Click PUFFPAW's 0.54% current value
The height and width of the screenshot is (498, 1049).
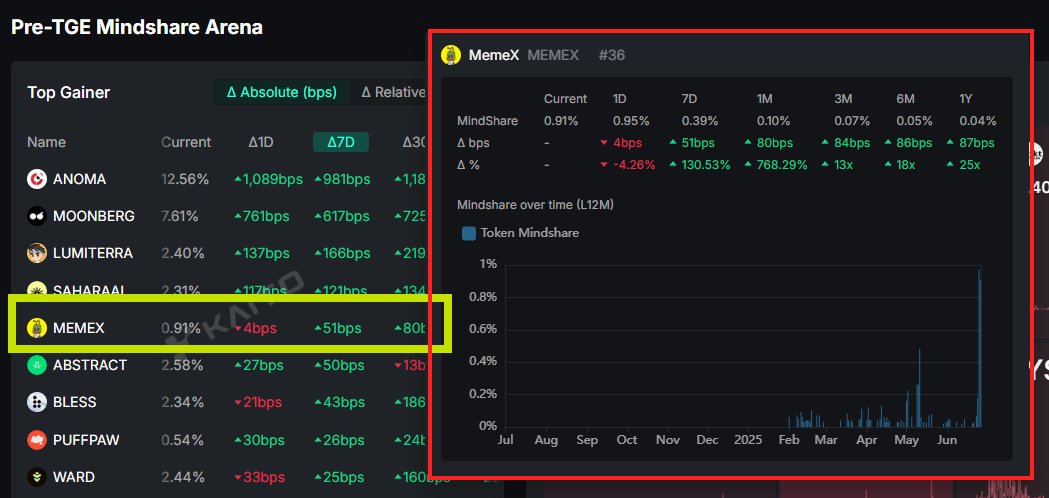point(183,440)
